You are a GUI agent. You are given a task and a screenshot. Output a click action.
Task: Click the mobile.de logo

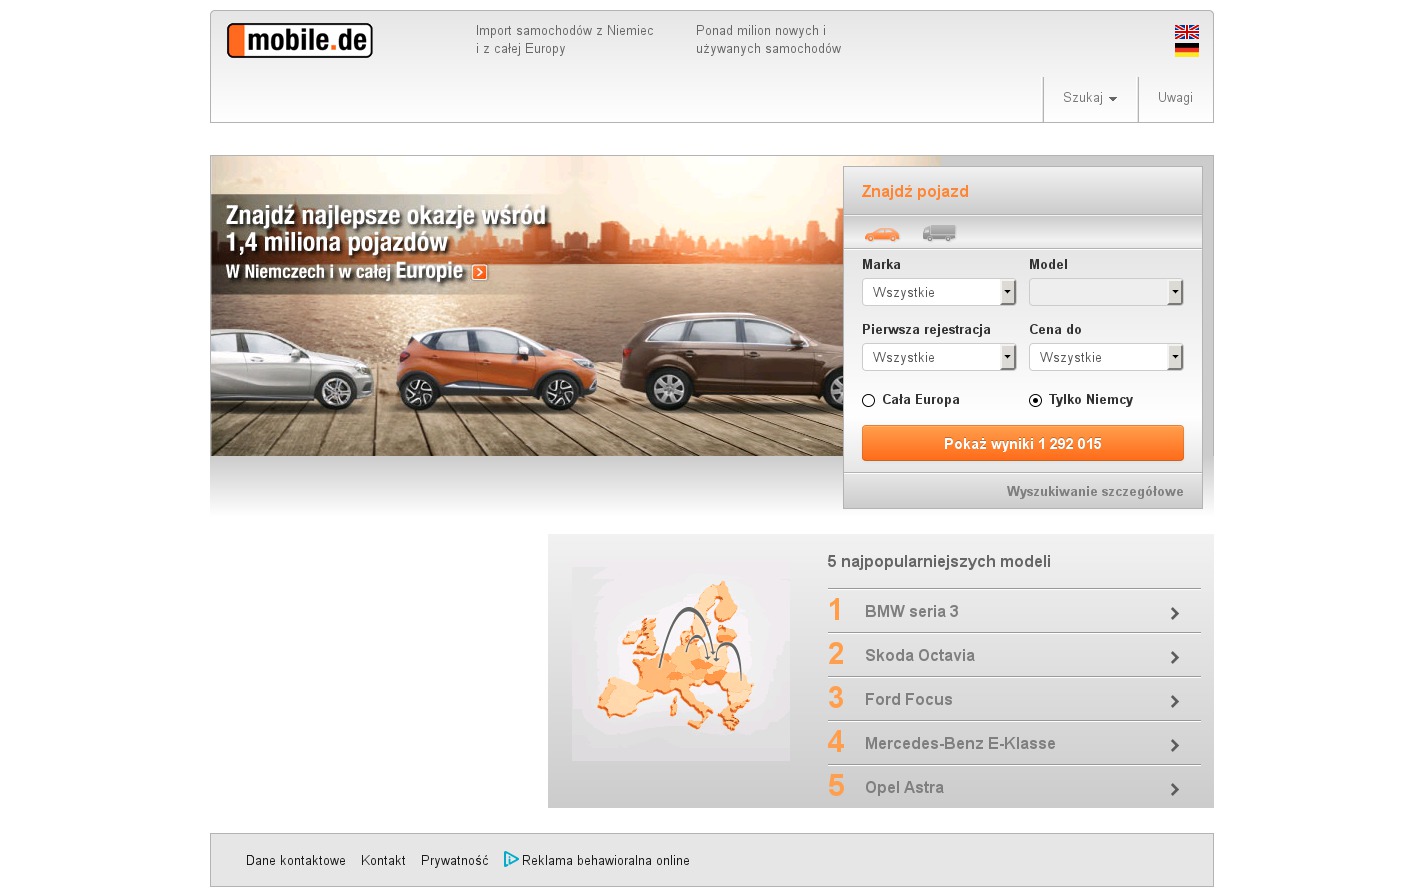click(299, 41)
